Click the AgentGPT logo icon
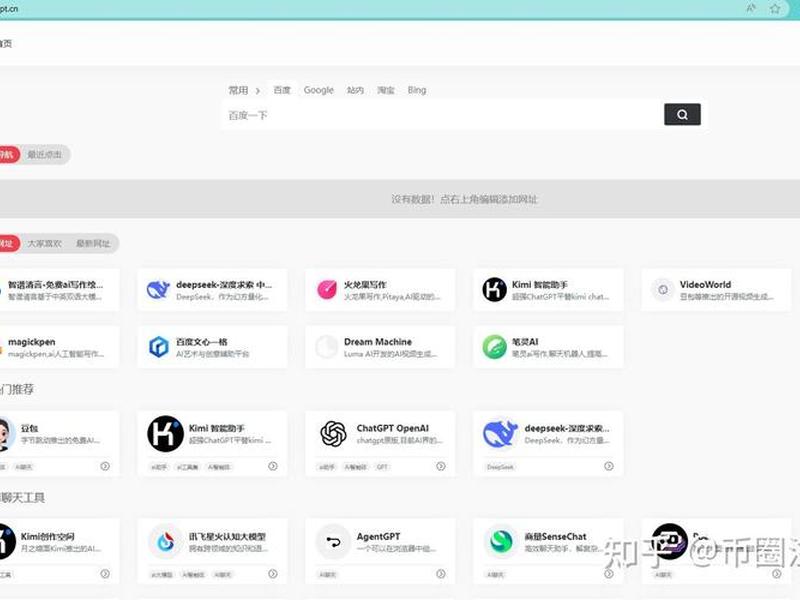This screenshot has height=600, width=800. click(333, 542)
